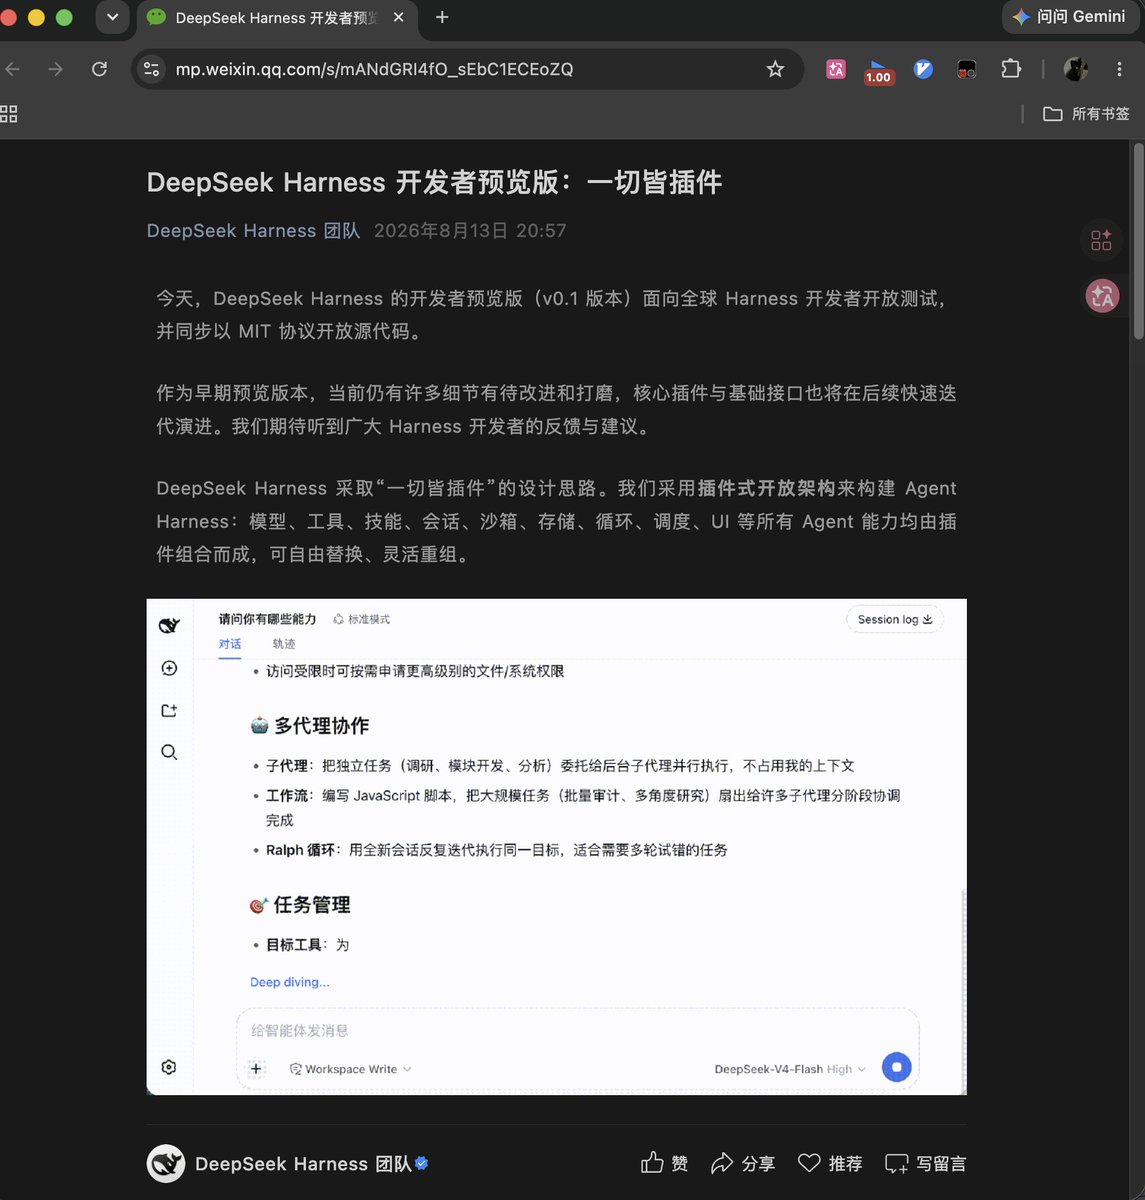The image size is (1145, 1200).
Task: Bookmark this page with the star icon
Action: [x=775, y=69]
